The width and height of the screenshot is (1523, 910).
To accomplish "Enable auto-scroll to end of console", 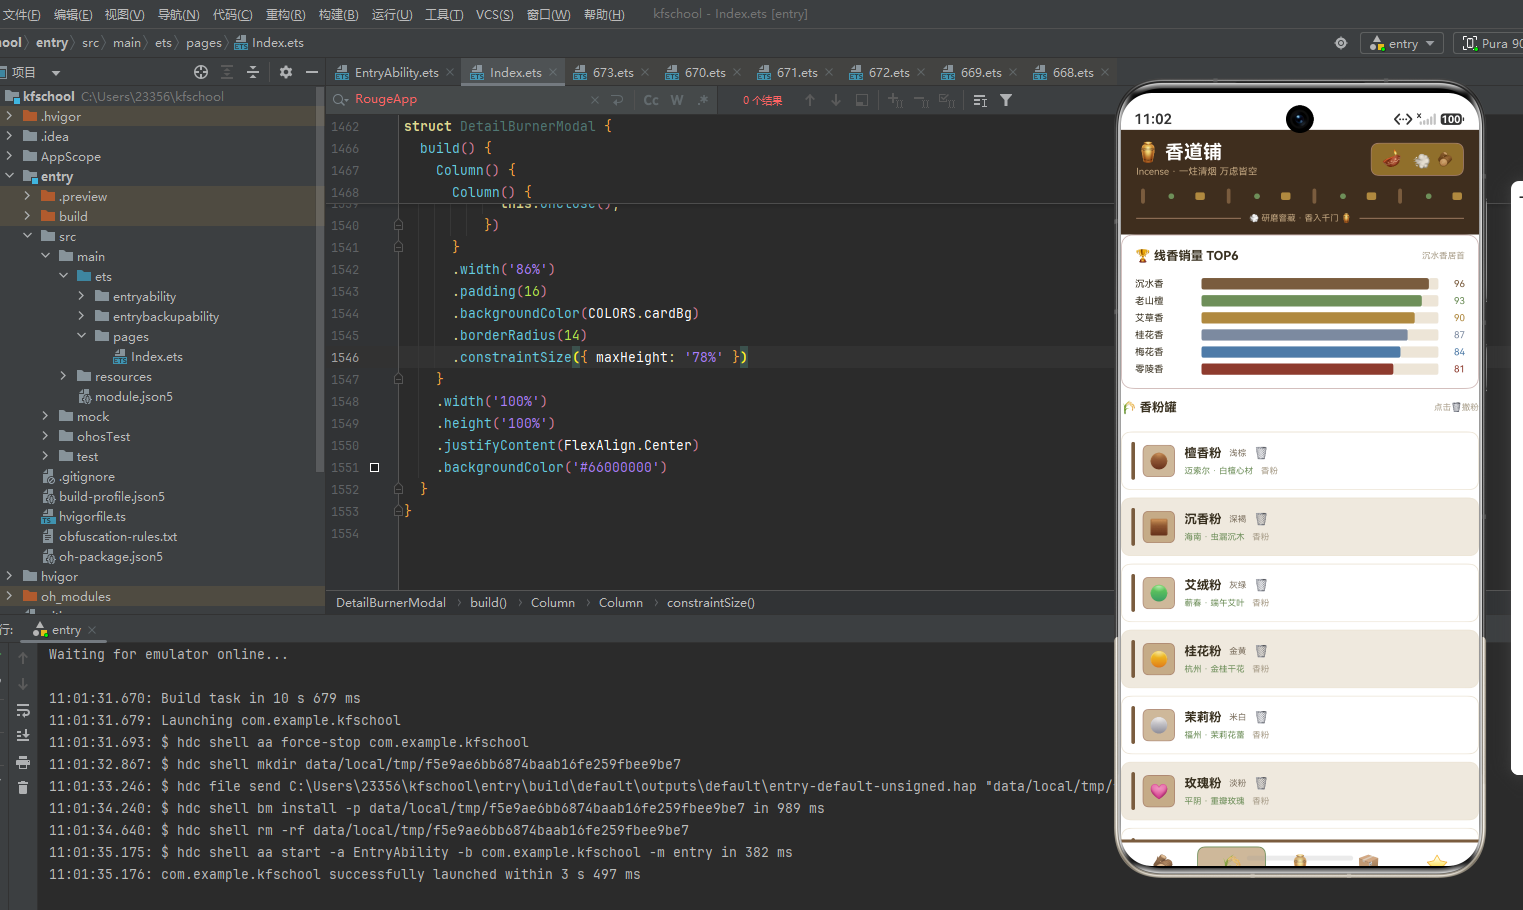I will point(23,736).
